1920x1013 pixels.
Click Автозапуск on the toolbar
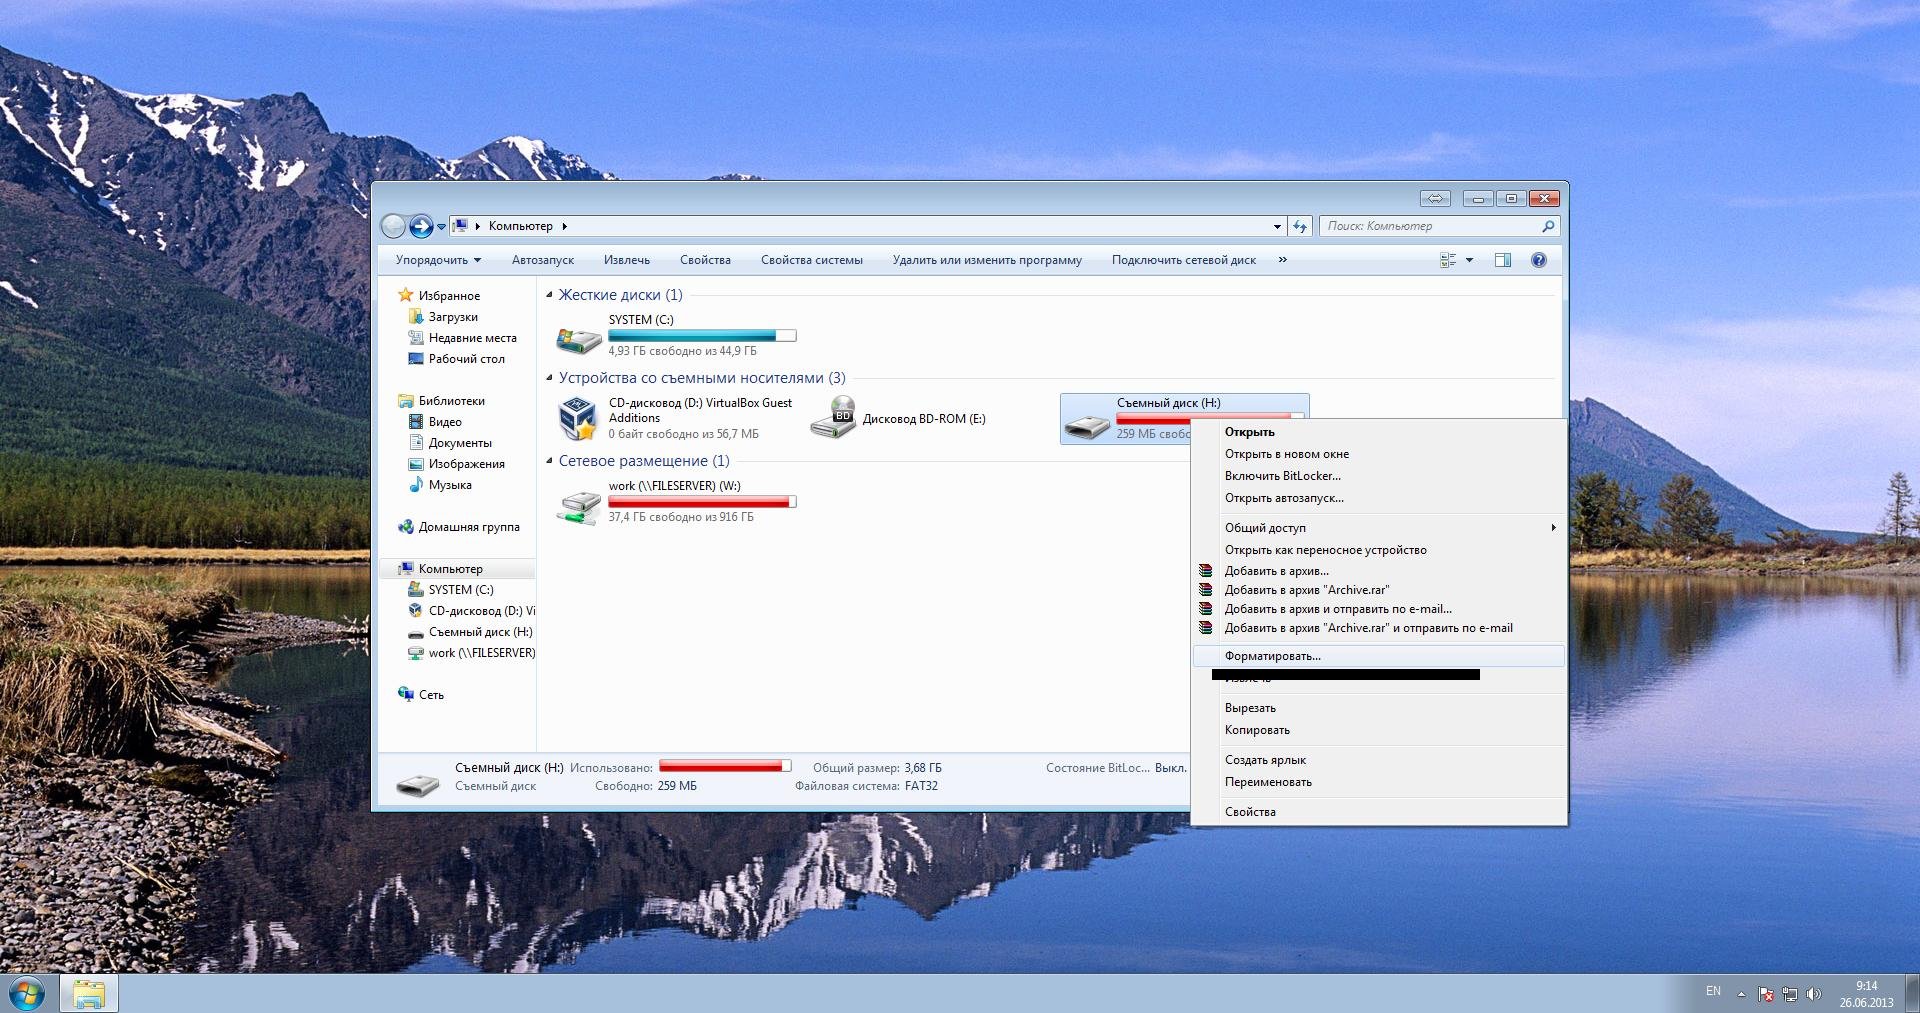pyautogui.click(x=543, y=260)
